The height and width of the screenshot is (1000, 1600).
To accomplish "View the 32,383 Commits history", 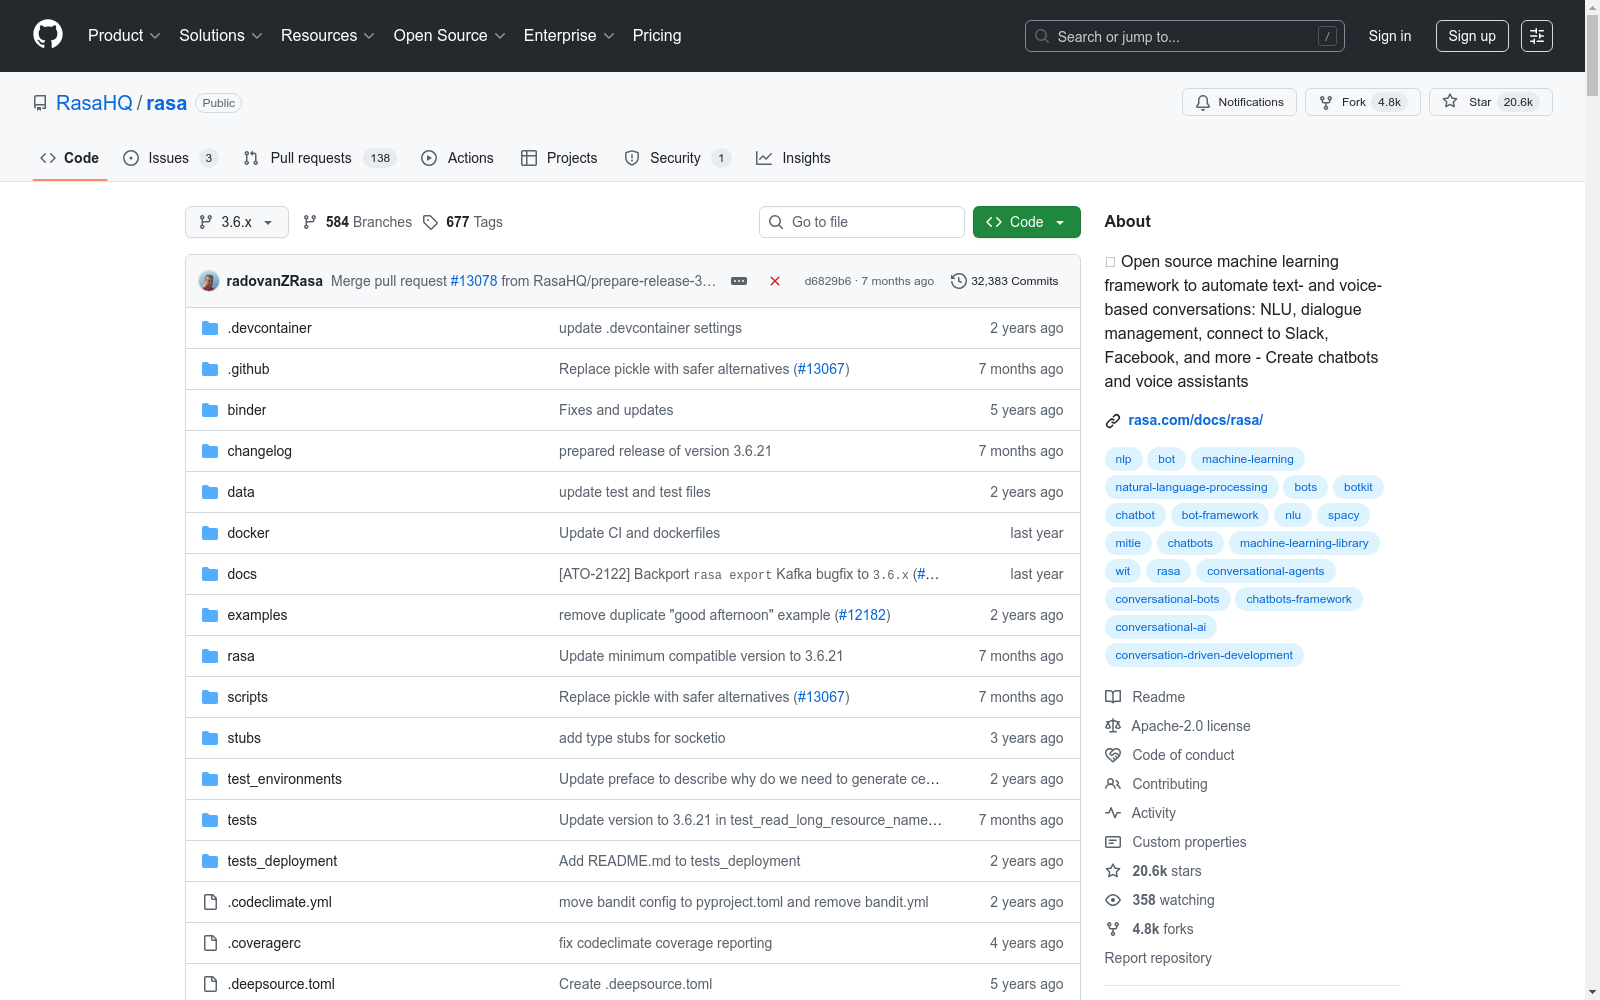I will (x=1004, y=281).
